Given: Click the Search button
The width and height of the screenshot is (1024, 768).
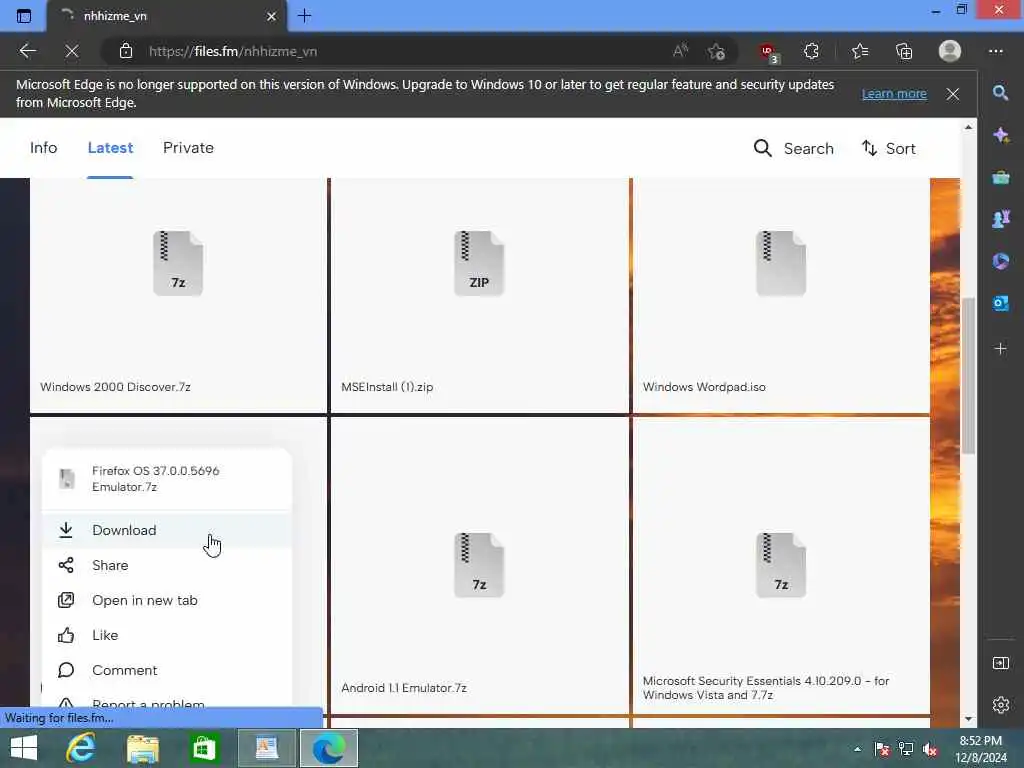Looking at the screenshot, I should point(793,148).
